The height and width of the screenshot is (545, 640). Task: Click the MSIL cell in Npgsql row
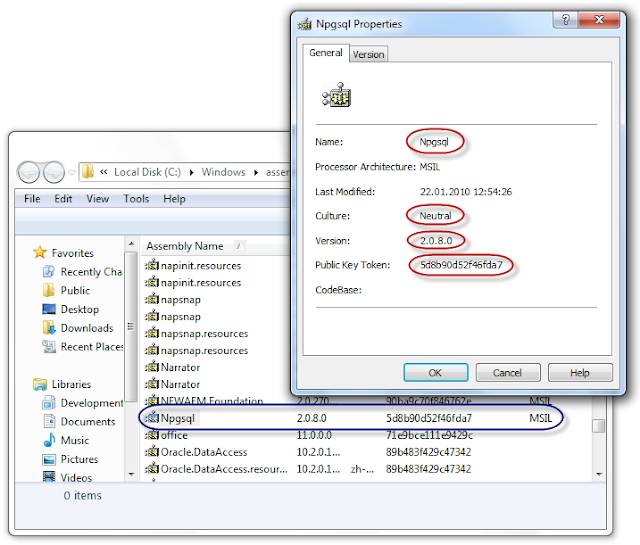tap(541, 418)
